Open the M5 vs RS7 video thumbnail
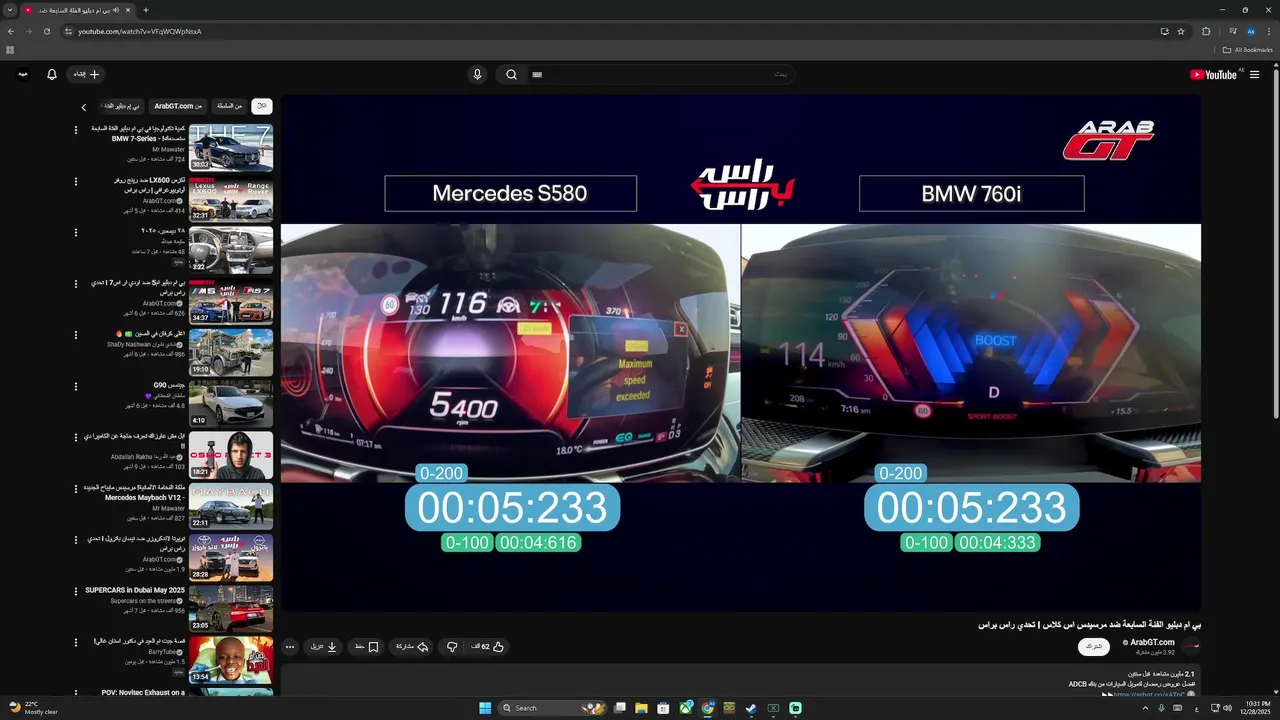Screen dimensions: 1280x720 pos(231,301)
